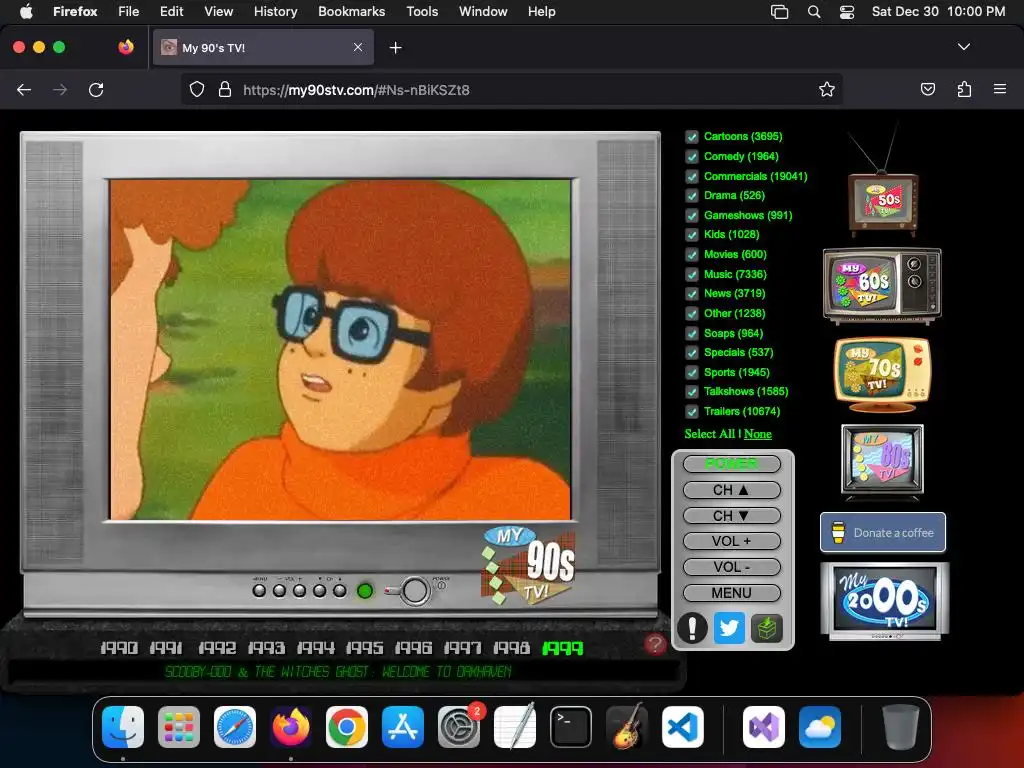View site security lock information

(x=225, y=89)
